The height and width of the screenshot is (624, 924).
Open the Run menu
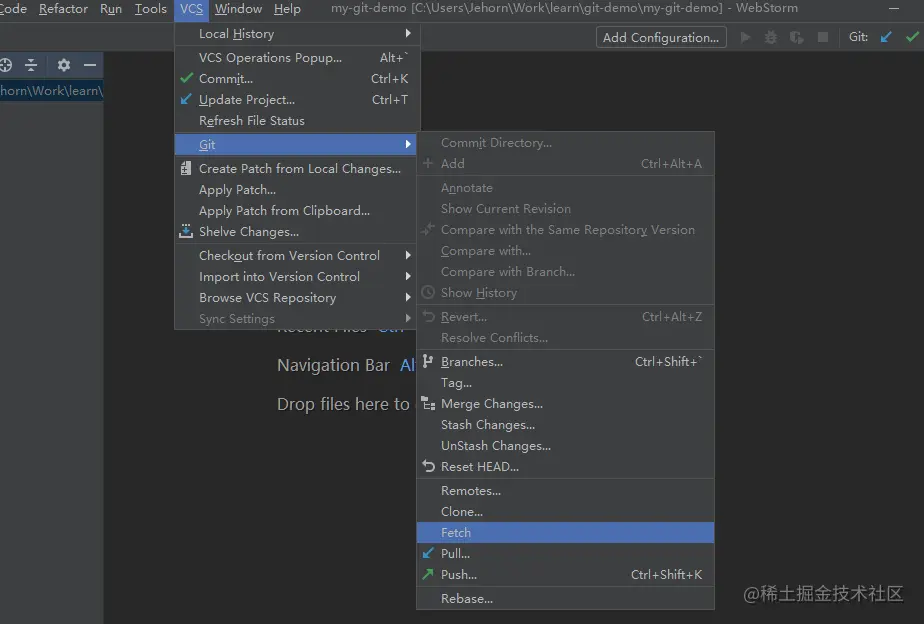pos(111,9)
